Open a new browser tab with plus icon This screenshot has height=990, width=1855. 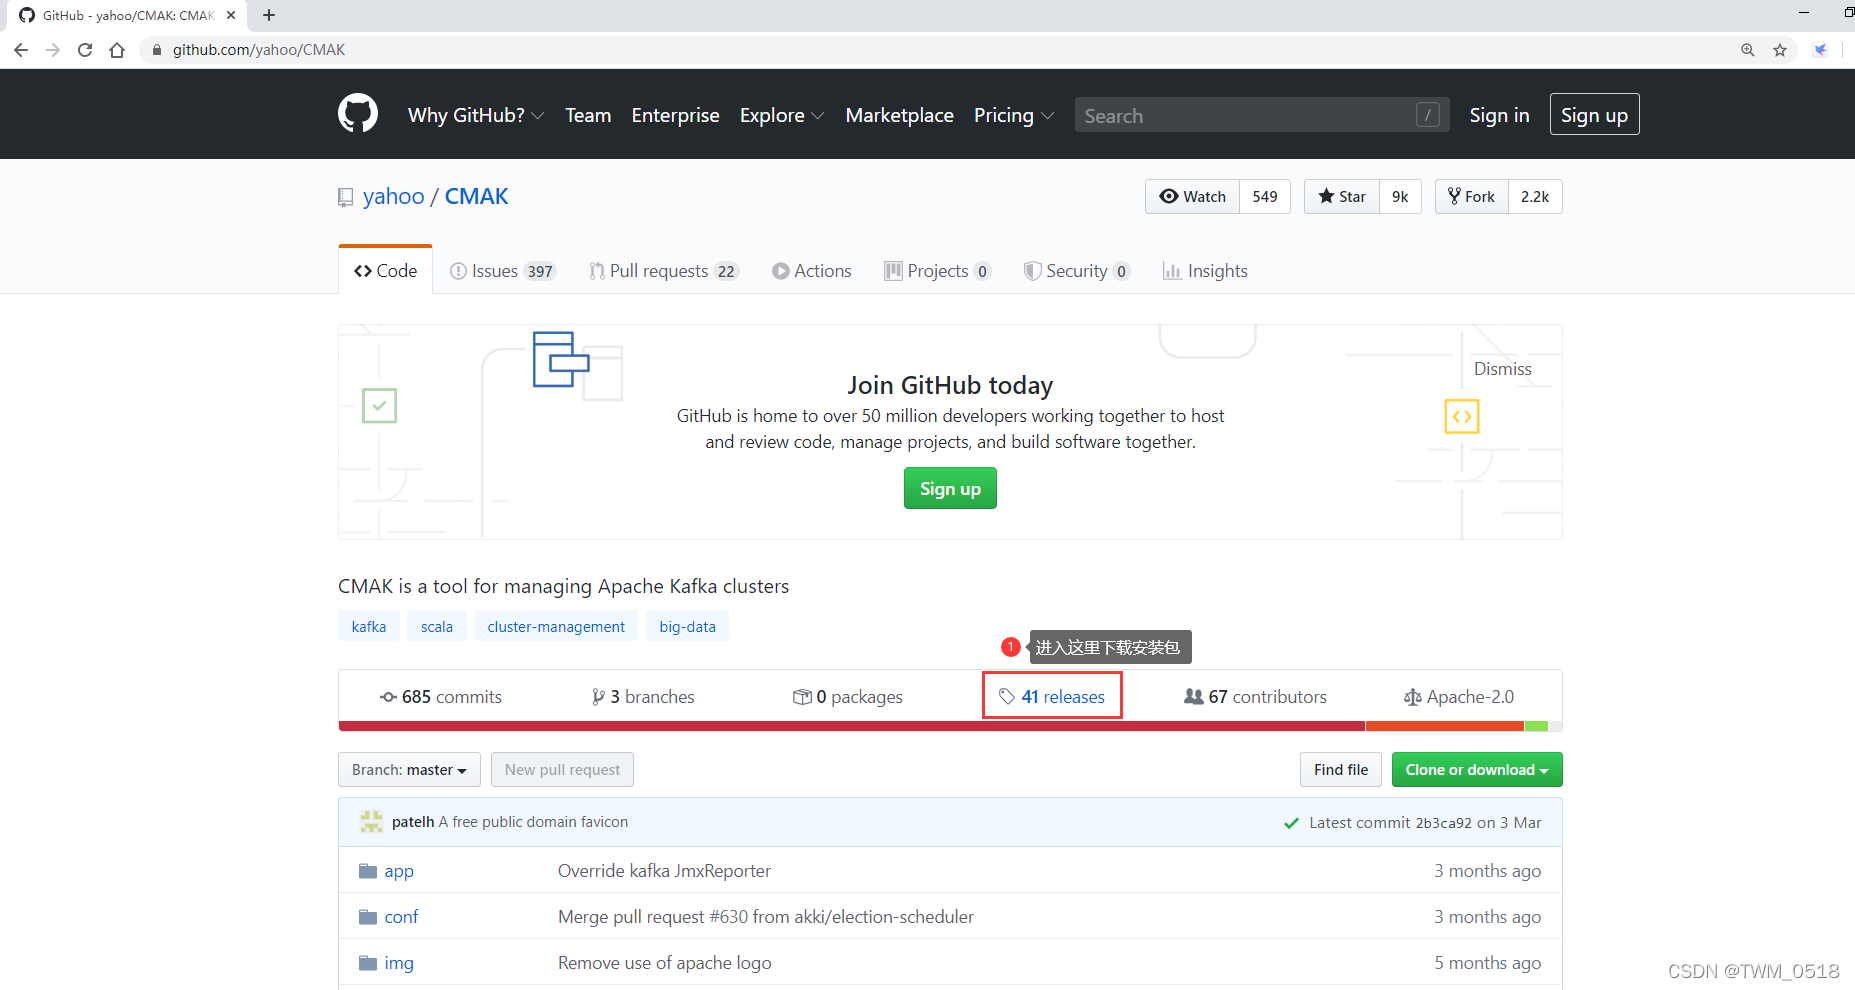pos(269,15)
